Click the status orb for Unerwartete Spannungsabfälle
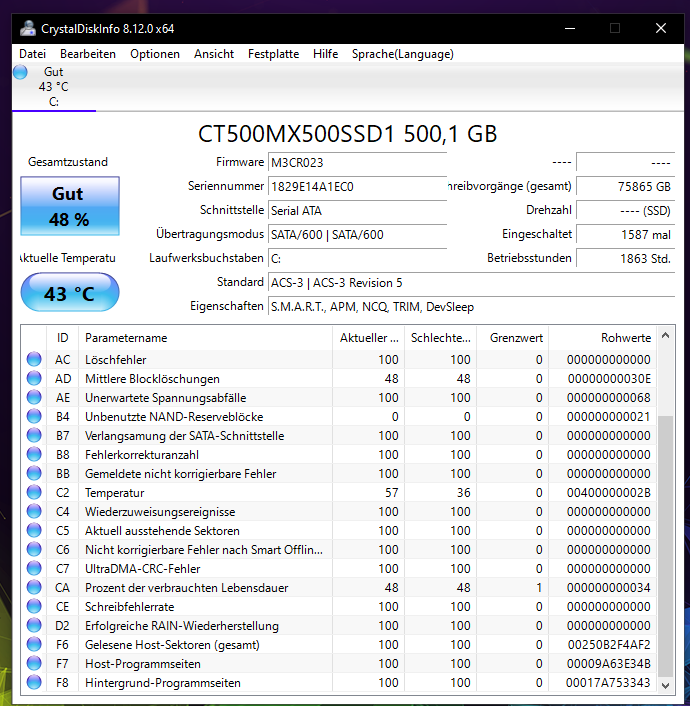This screenshot has width=690, height=706. point(34,397)
